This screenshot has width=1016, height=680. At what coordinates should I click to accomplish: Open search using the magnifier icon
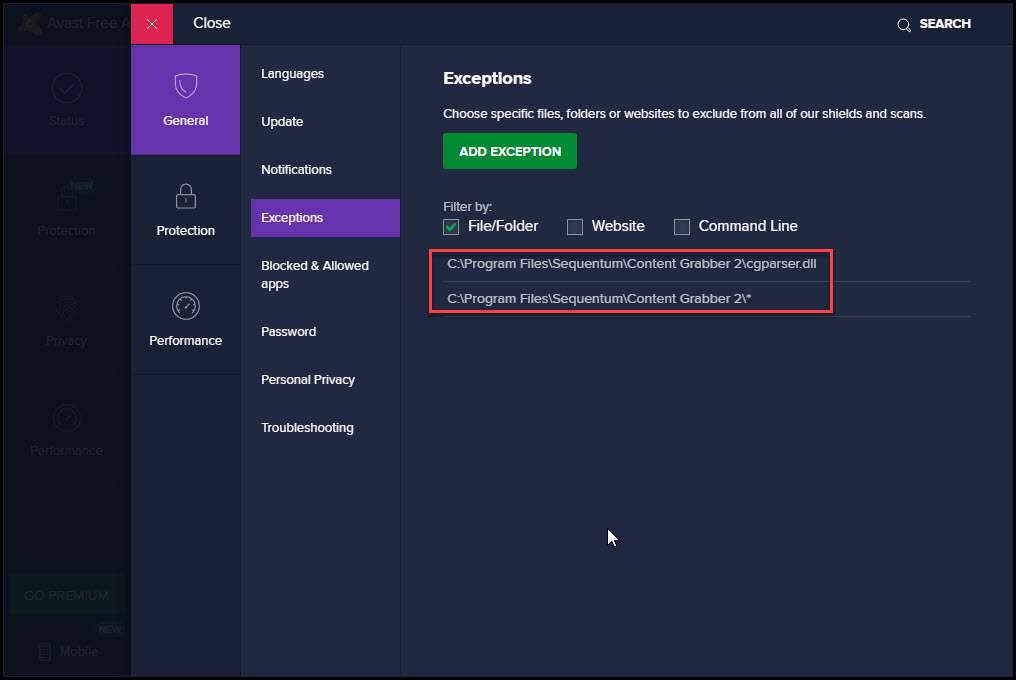coord(903,23)
